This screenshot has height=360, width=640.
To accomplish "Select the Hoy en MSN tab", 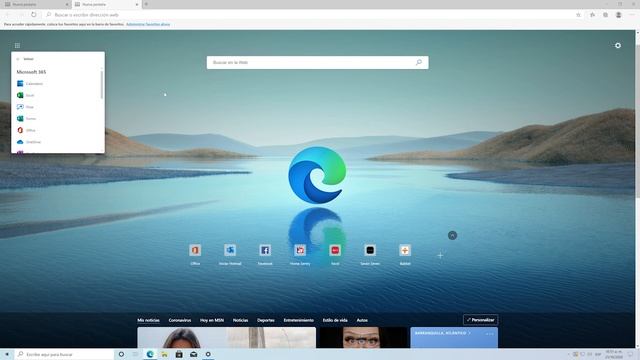I will click(x=212, y=320).
